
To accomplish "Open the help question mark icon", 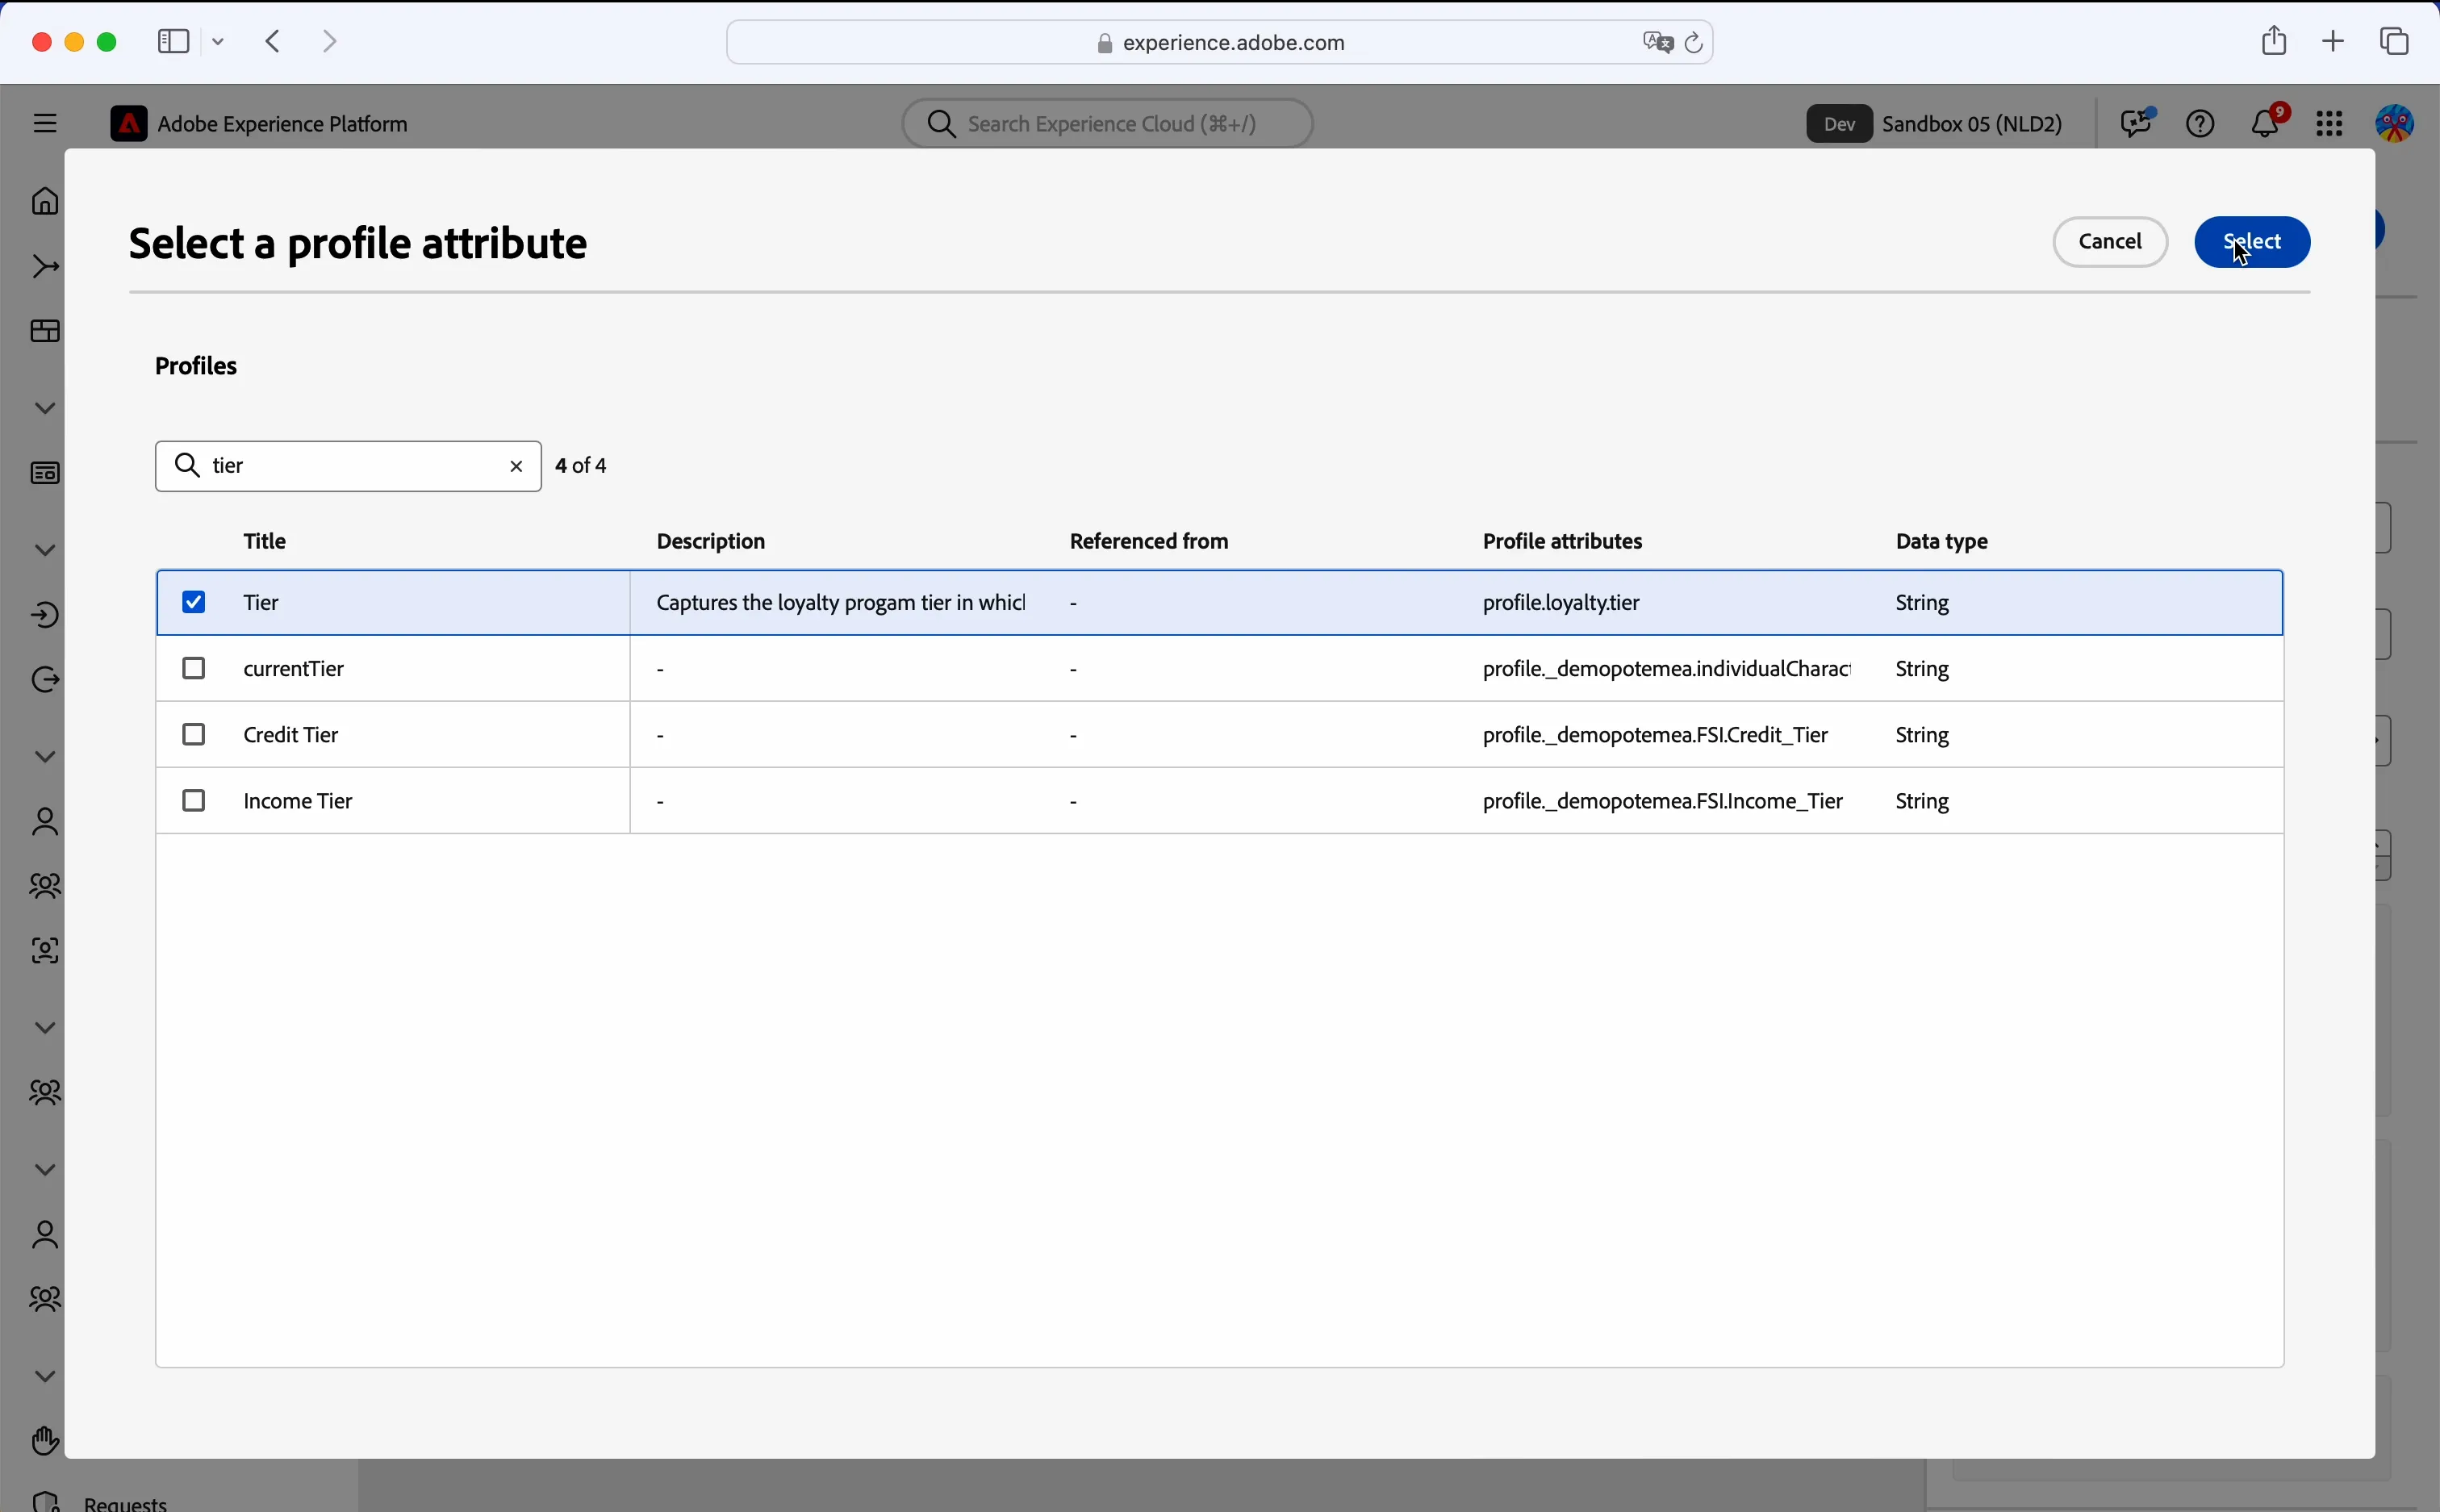I will (x=2201, y=124).
